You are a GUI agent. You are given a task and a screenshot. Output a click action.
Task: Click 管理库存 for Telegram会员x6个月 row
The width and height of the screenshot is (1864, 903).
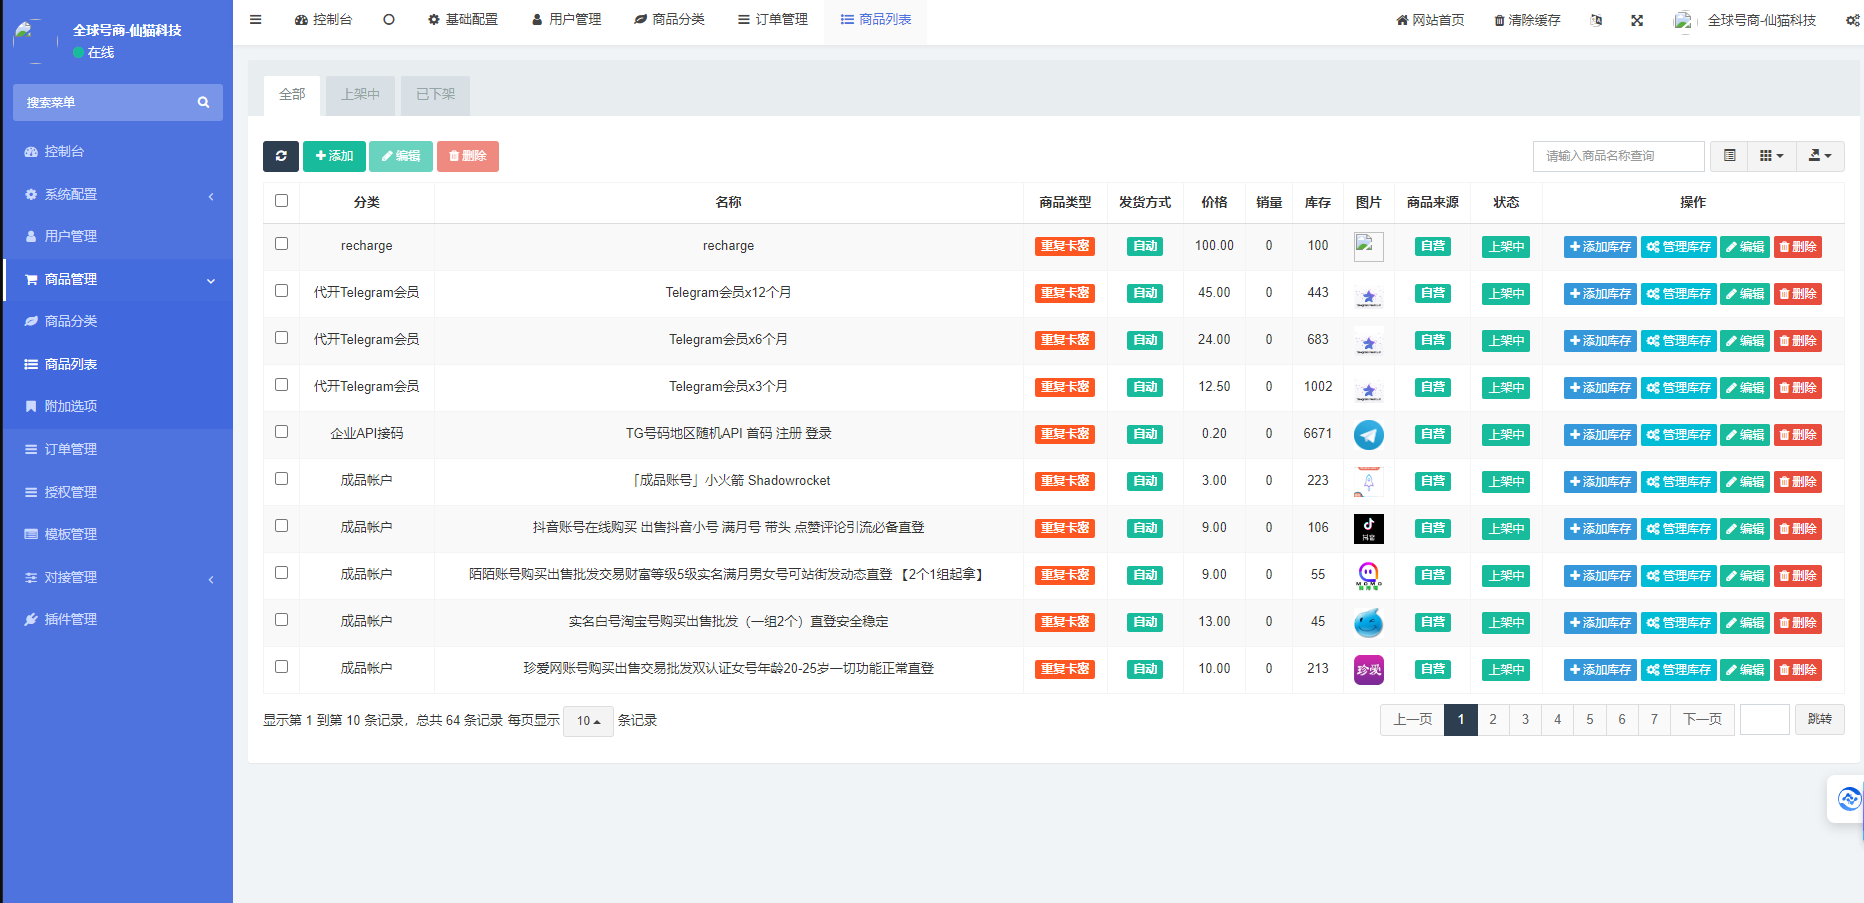click(x=1679, y=341)
